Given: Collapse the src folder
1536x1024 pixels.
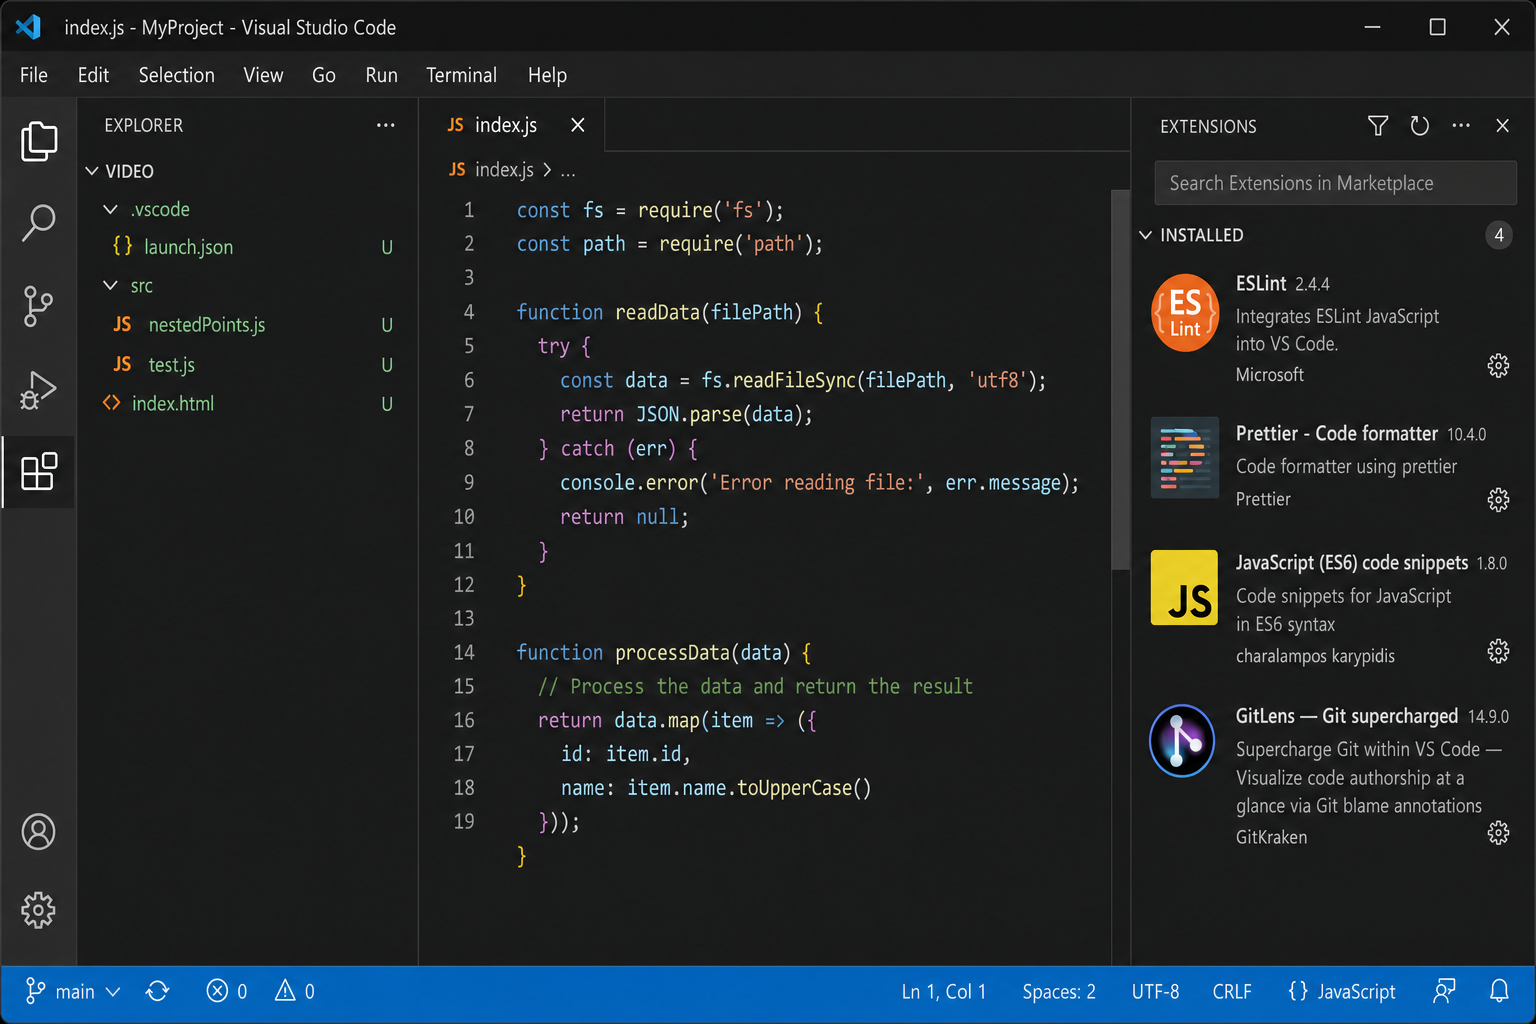Looking at the screenshot, I should coord(110,285).
